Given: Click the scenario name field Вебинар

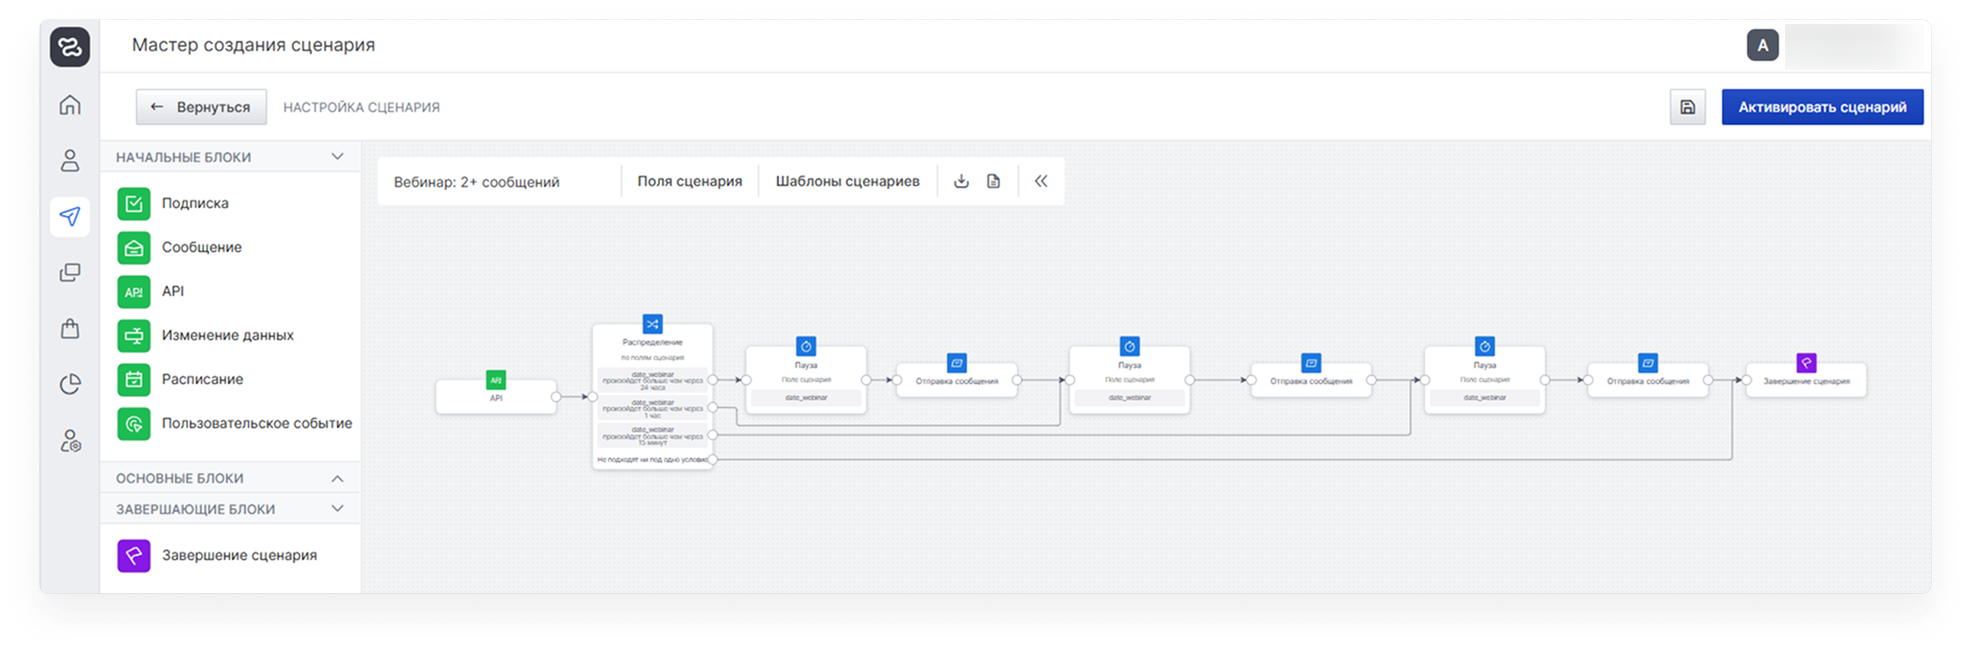Looking at the screenshot, I should tap(477, 182).
